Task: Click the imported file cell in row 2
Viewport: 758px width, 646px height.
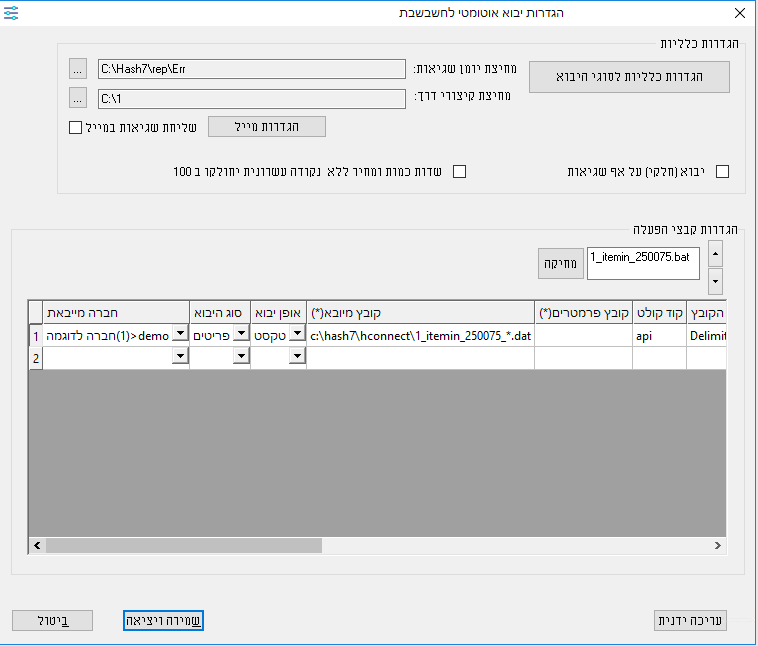Action: coord(421,358)
